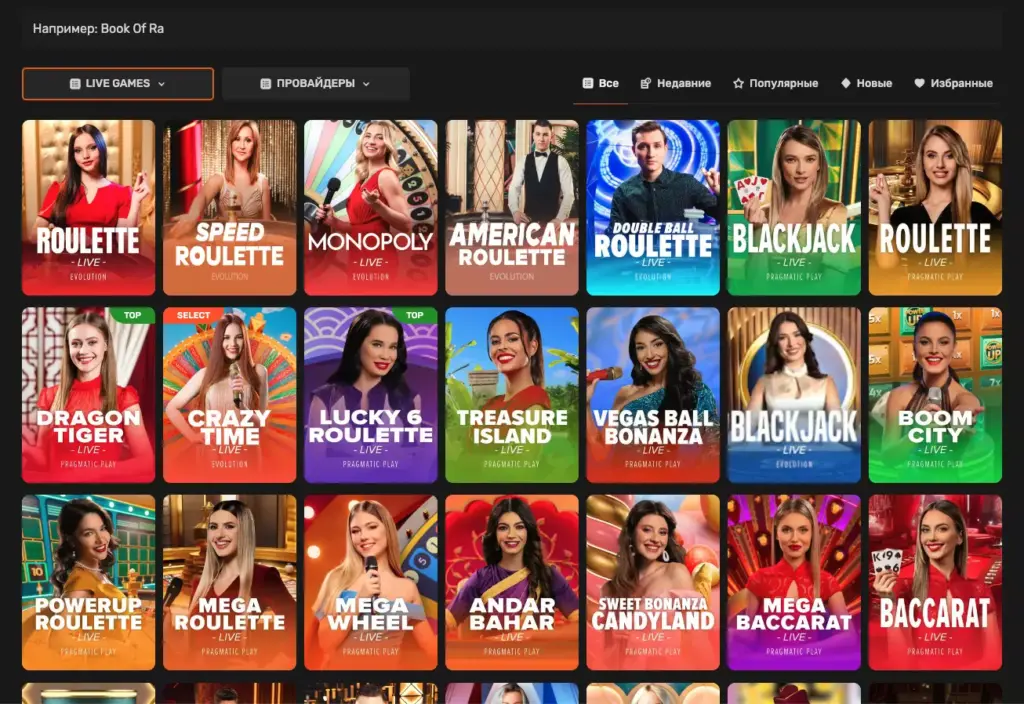This screenshot has height=704, width=1024.
Task: Open the Mega Wheel live game
Action: point(370,582)
